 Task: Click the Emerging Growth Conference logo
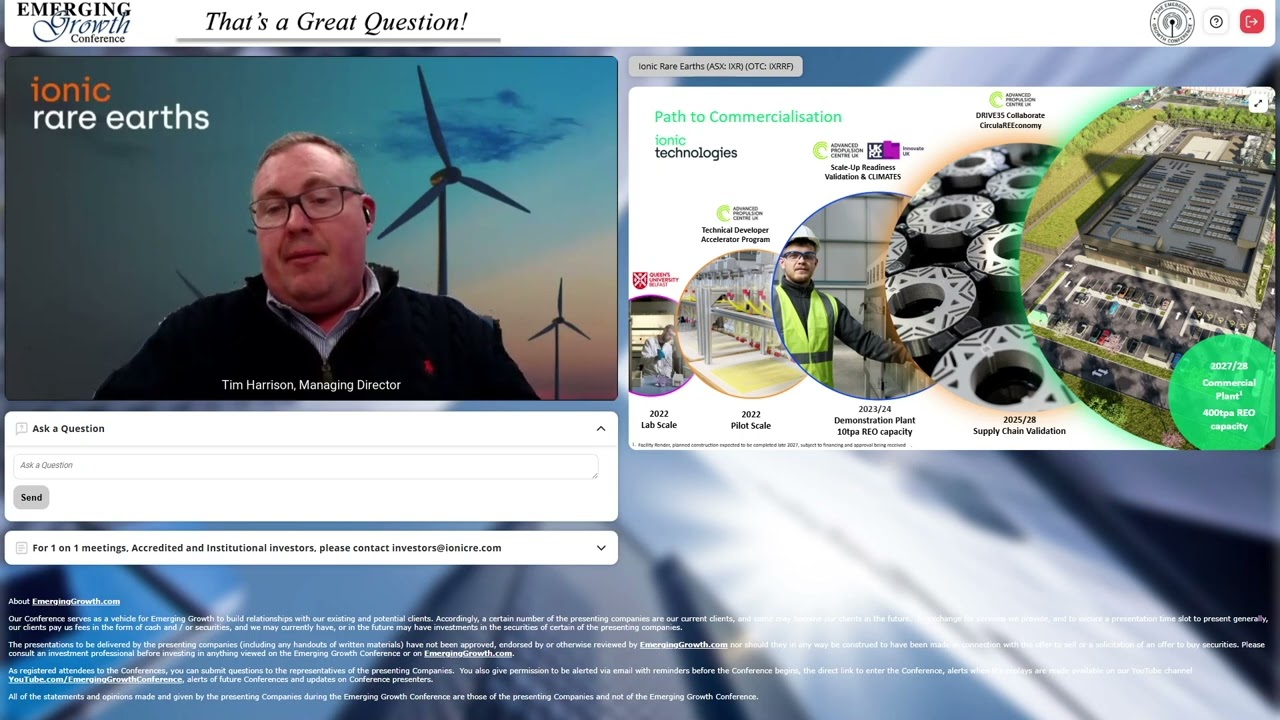pos(74,22)
